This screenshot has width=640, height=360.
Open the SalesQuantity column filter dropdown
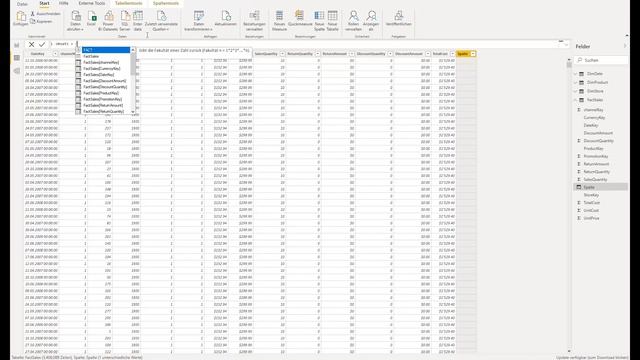(x=282, y=54)
